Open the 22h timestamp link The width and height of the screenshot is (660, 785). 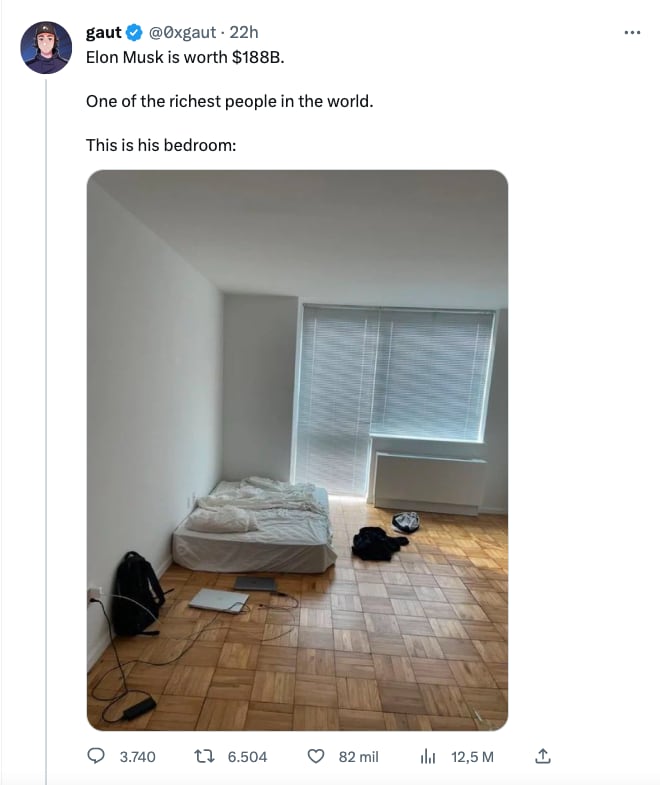pyautogui.click(x=244, y=33)
